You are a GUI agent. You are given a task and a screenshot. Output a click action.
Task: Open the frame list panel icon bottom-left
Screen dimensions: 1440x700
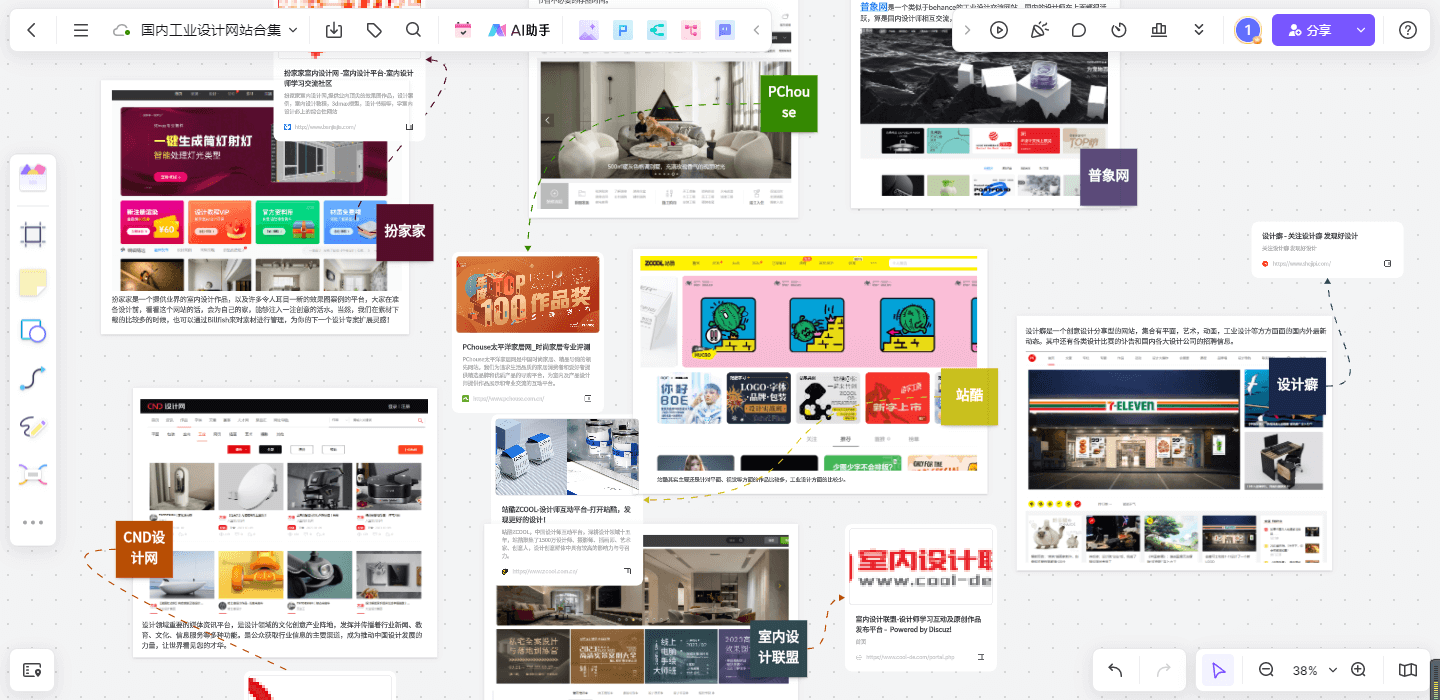(32, 670)
